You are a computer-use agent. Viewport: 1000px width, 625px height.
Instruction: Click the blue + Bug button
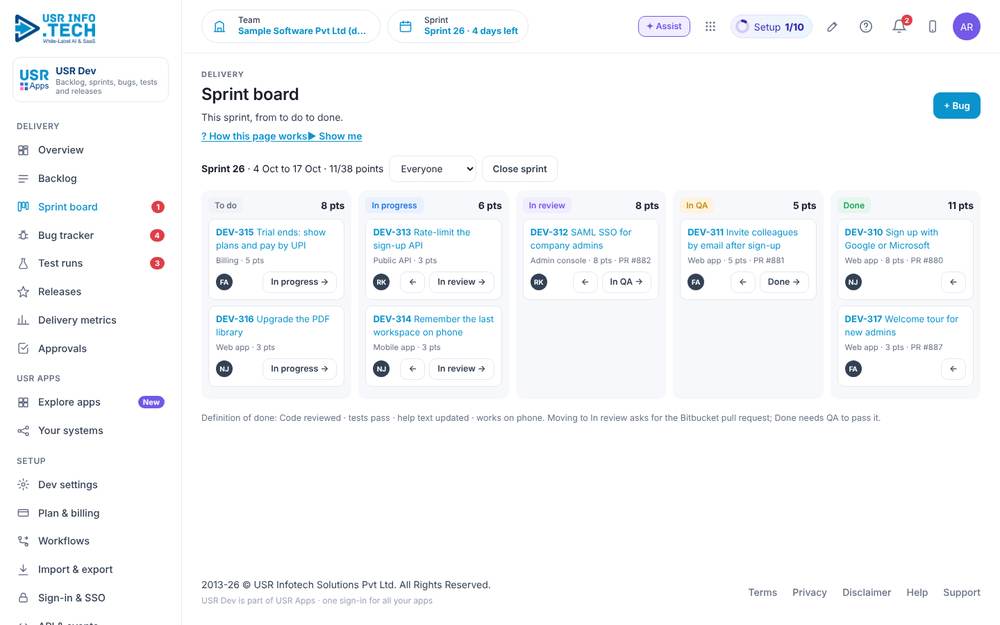(956, 106)
